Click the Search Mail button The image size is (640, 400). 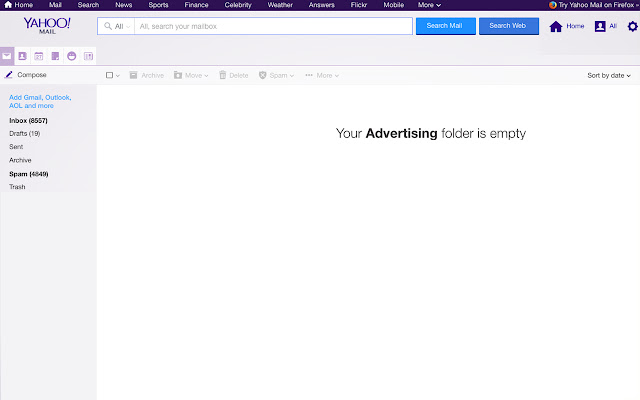coord(446,26)
